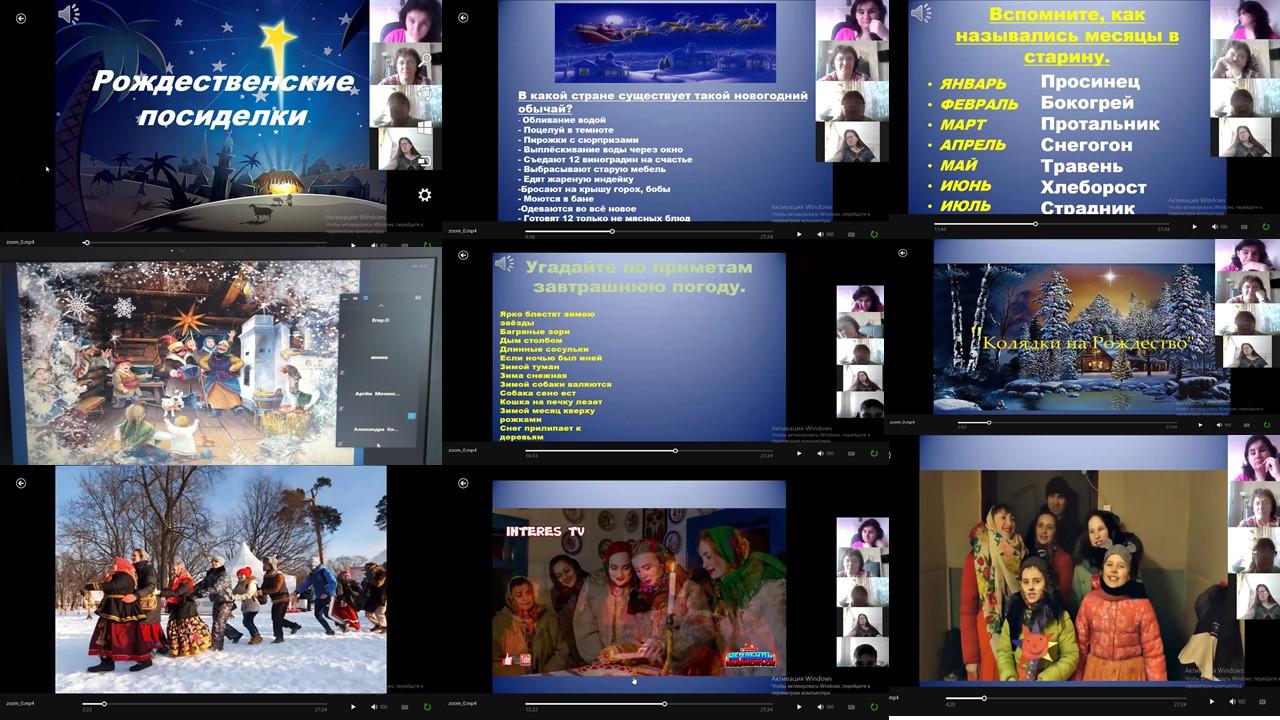
Task: Mute volume in snowy dance player
Action: 375,707
